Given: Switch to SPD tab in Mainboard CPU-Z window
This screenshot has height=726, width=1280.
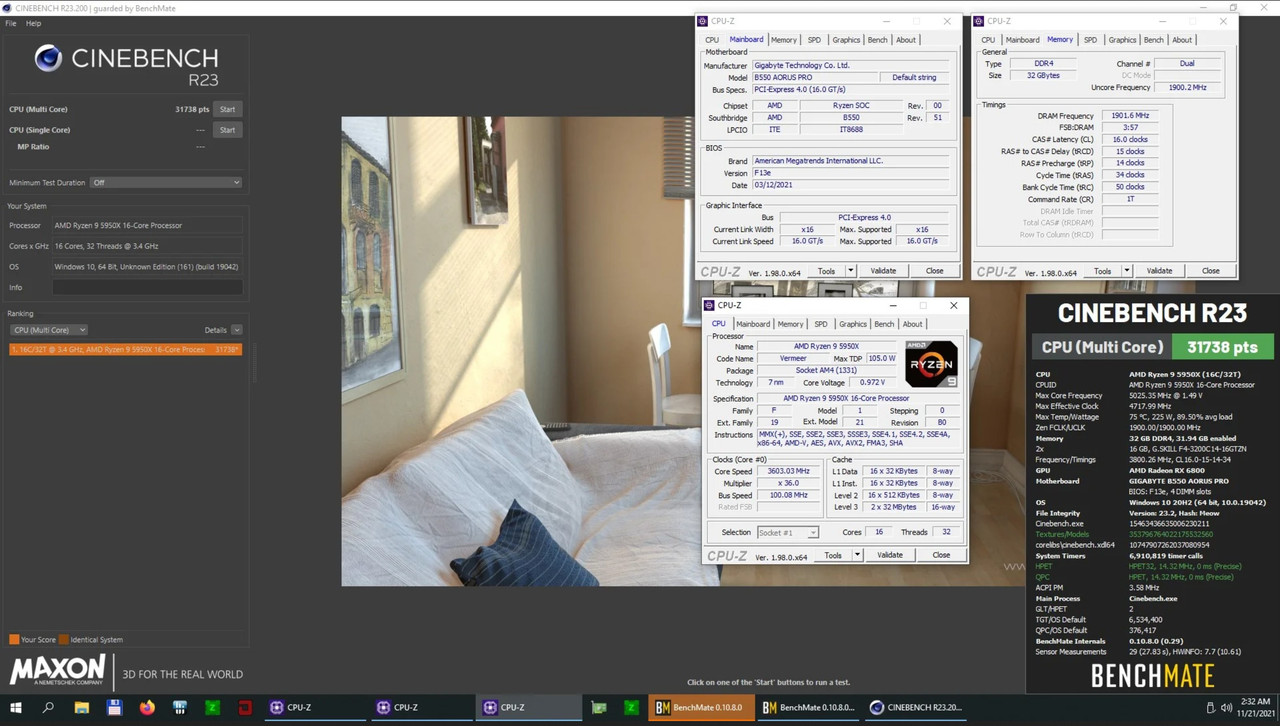Looking at the screenshot, I should pyautogui.click(x=814, y=40).
